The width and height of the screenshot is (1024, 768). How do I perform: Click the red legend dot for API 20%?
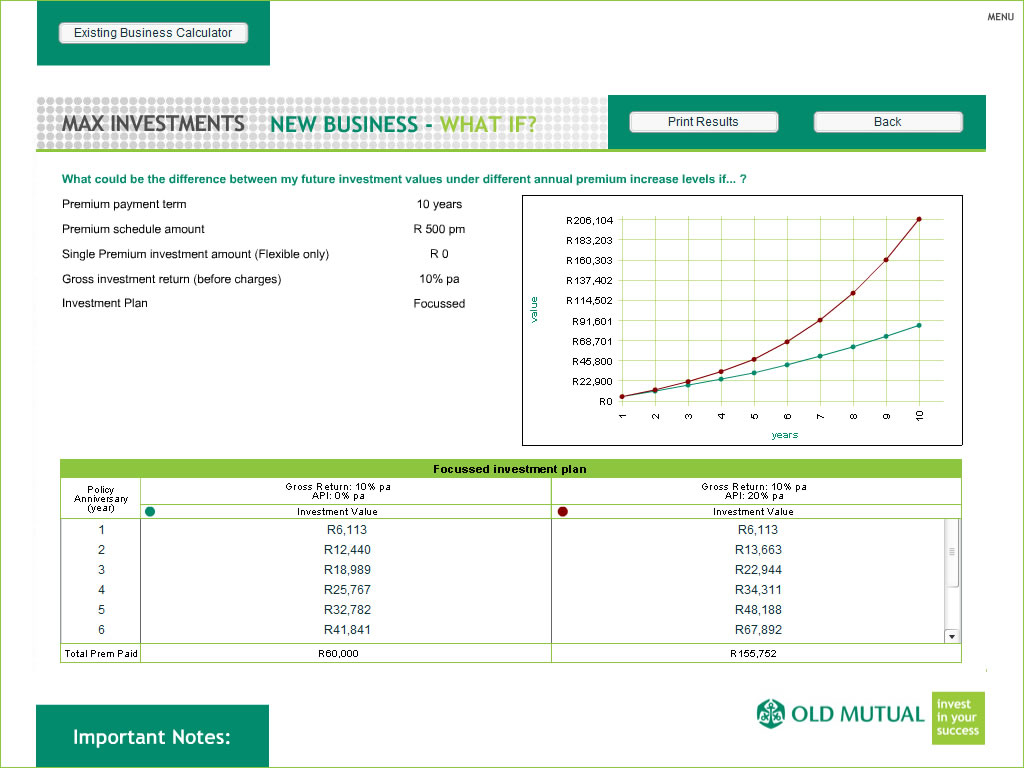562,511
